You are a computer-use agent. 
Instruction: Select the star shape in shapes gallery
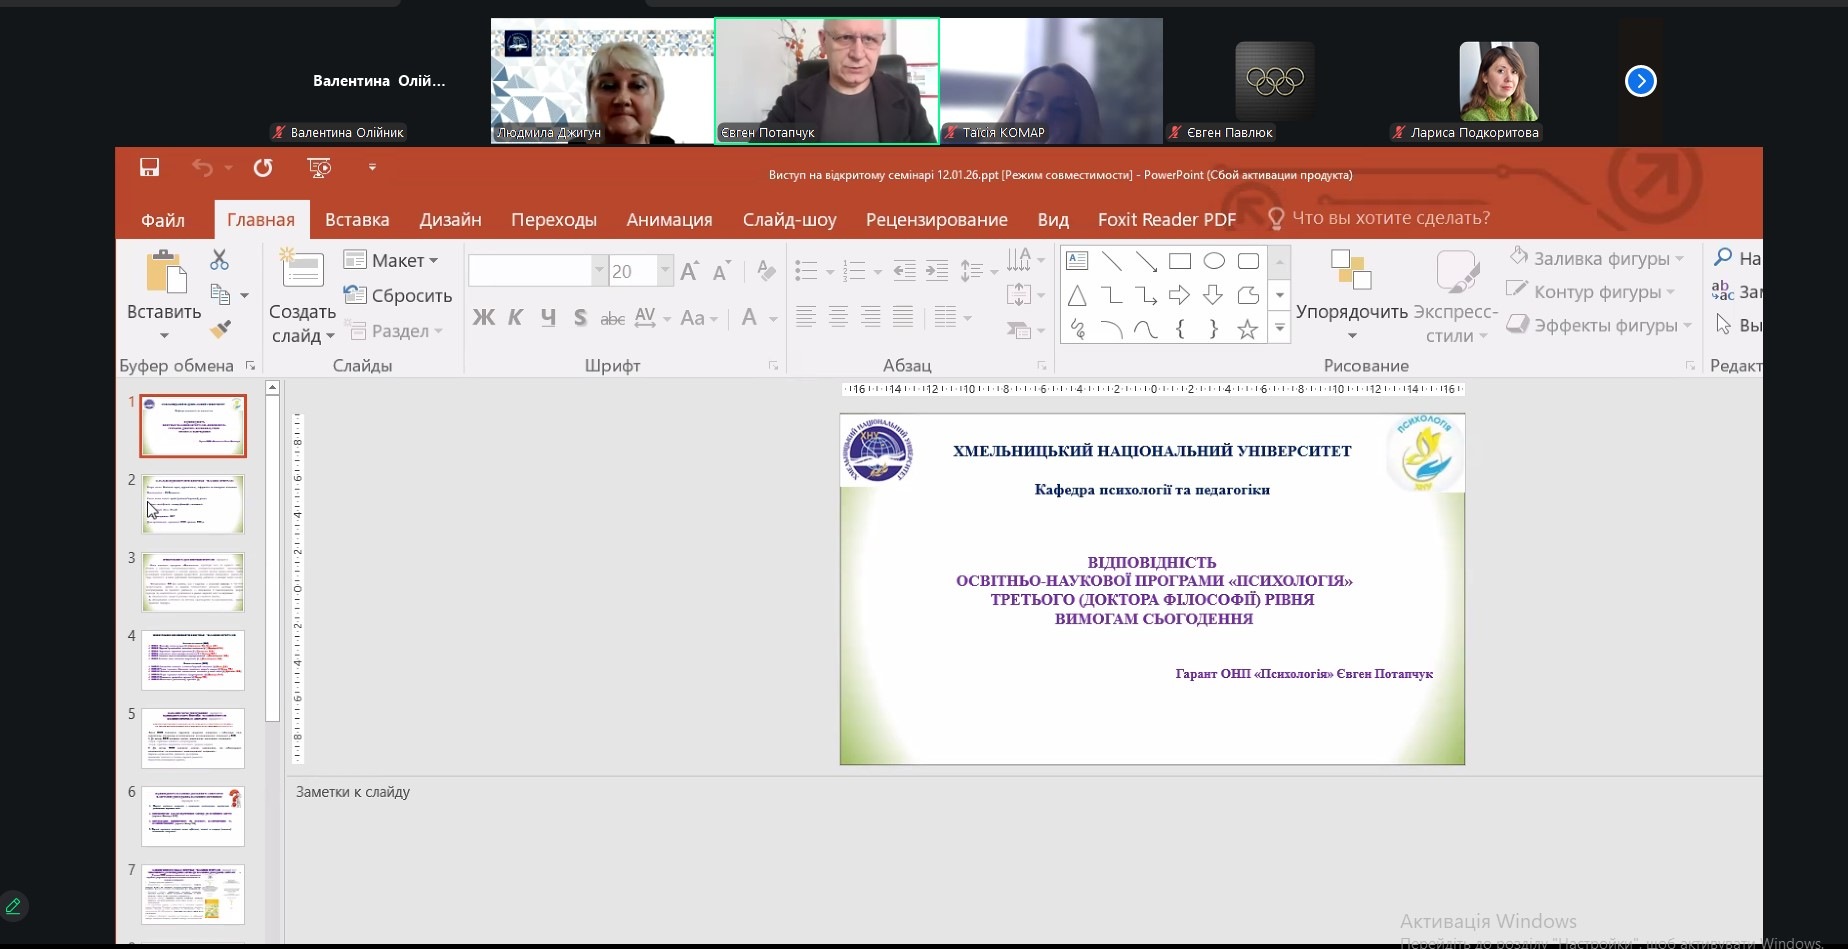click(x=1247, y=329)
